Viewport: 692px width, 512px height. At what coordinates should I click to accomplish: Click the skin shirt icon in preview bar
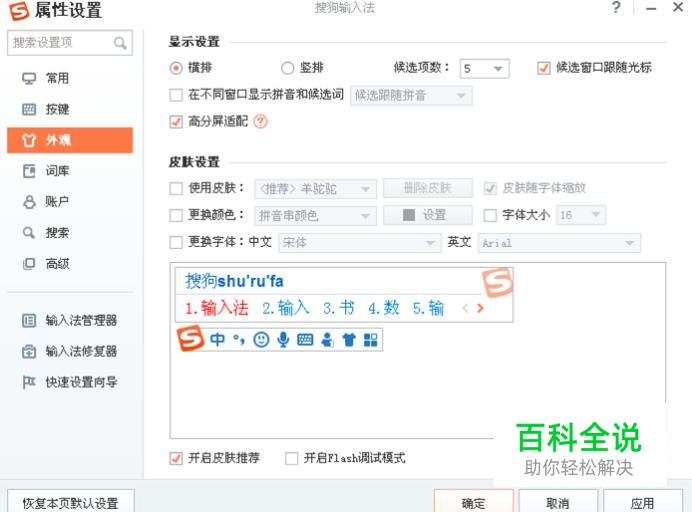[349, 339]
